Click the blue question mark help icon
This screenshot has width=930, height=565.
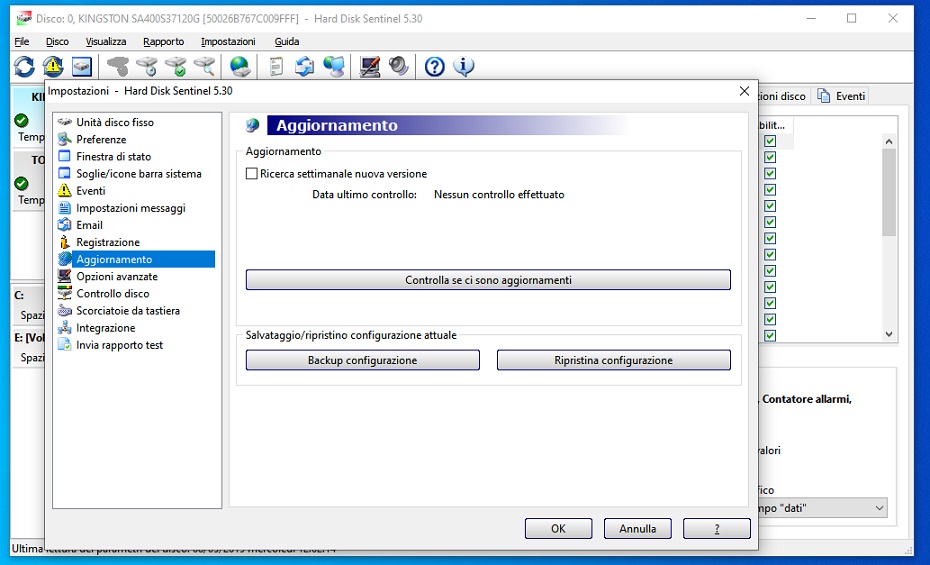pyautogui.click(x=435, y=66)
